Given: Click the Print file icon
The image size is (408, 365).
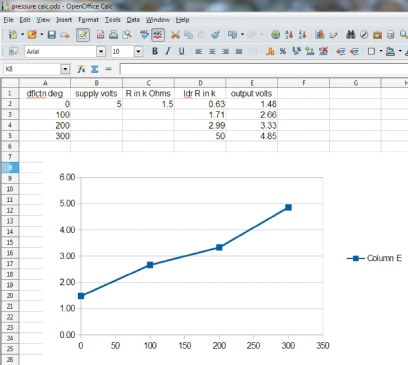Looking at the screenshot, I should pos(113,34).
